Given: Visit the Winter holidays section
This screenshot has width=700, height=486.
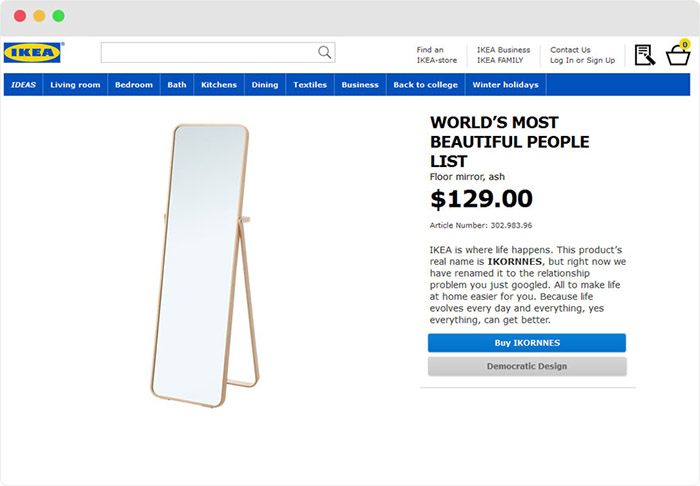Looking at the screenshot, I should [506, 85].
